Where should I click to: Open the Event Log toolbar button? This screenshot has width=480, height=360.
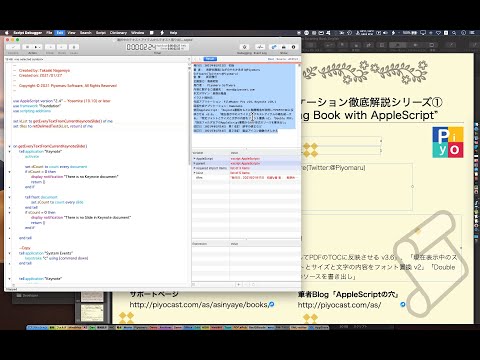click(260, 47)
